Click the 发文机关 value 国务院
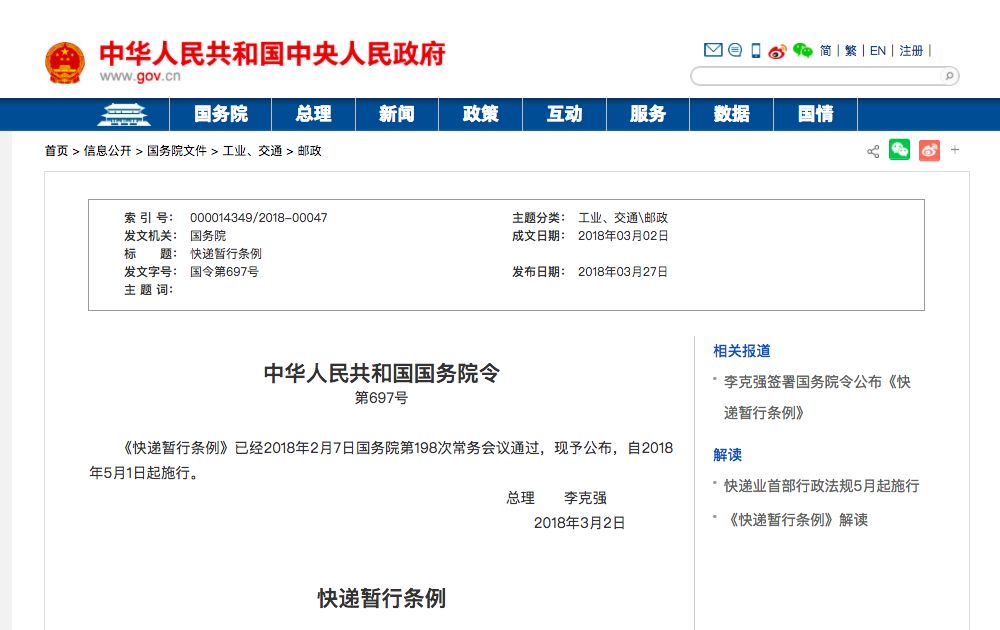 tap(208, 235)
